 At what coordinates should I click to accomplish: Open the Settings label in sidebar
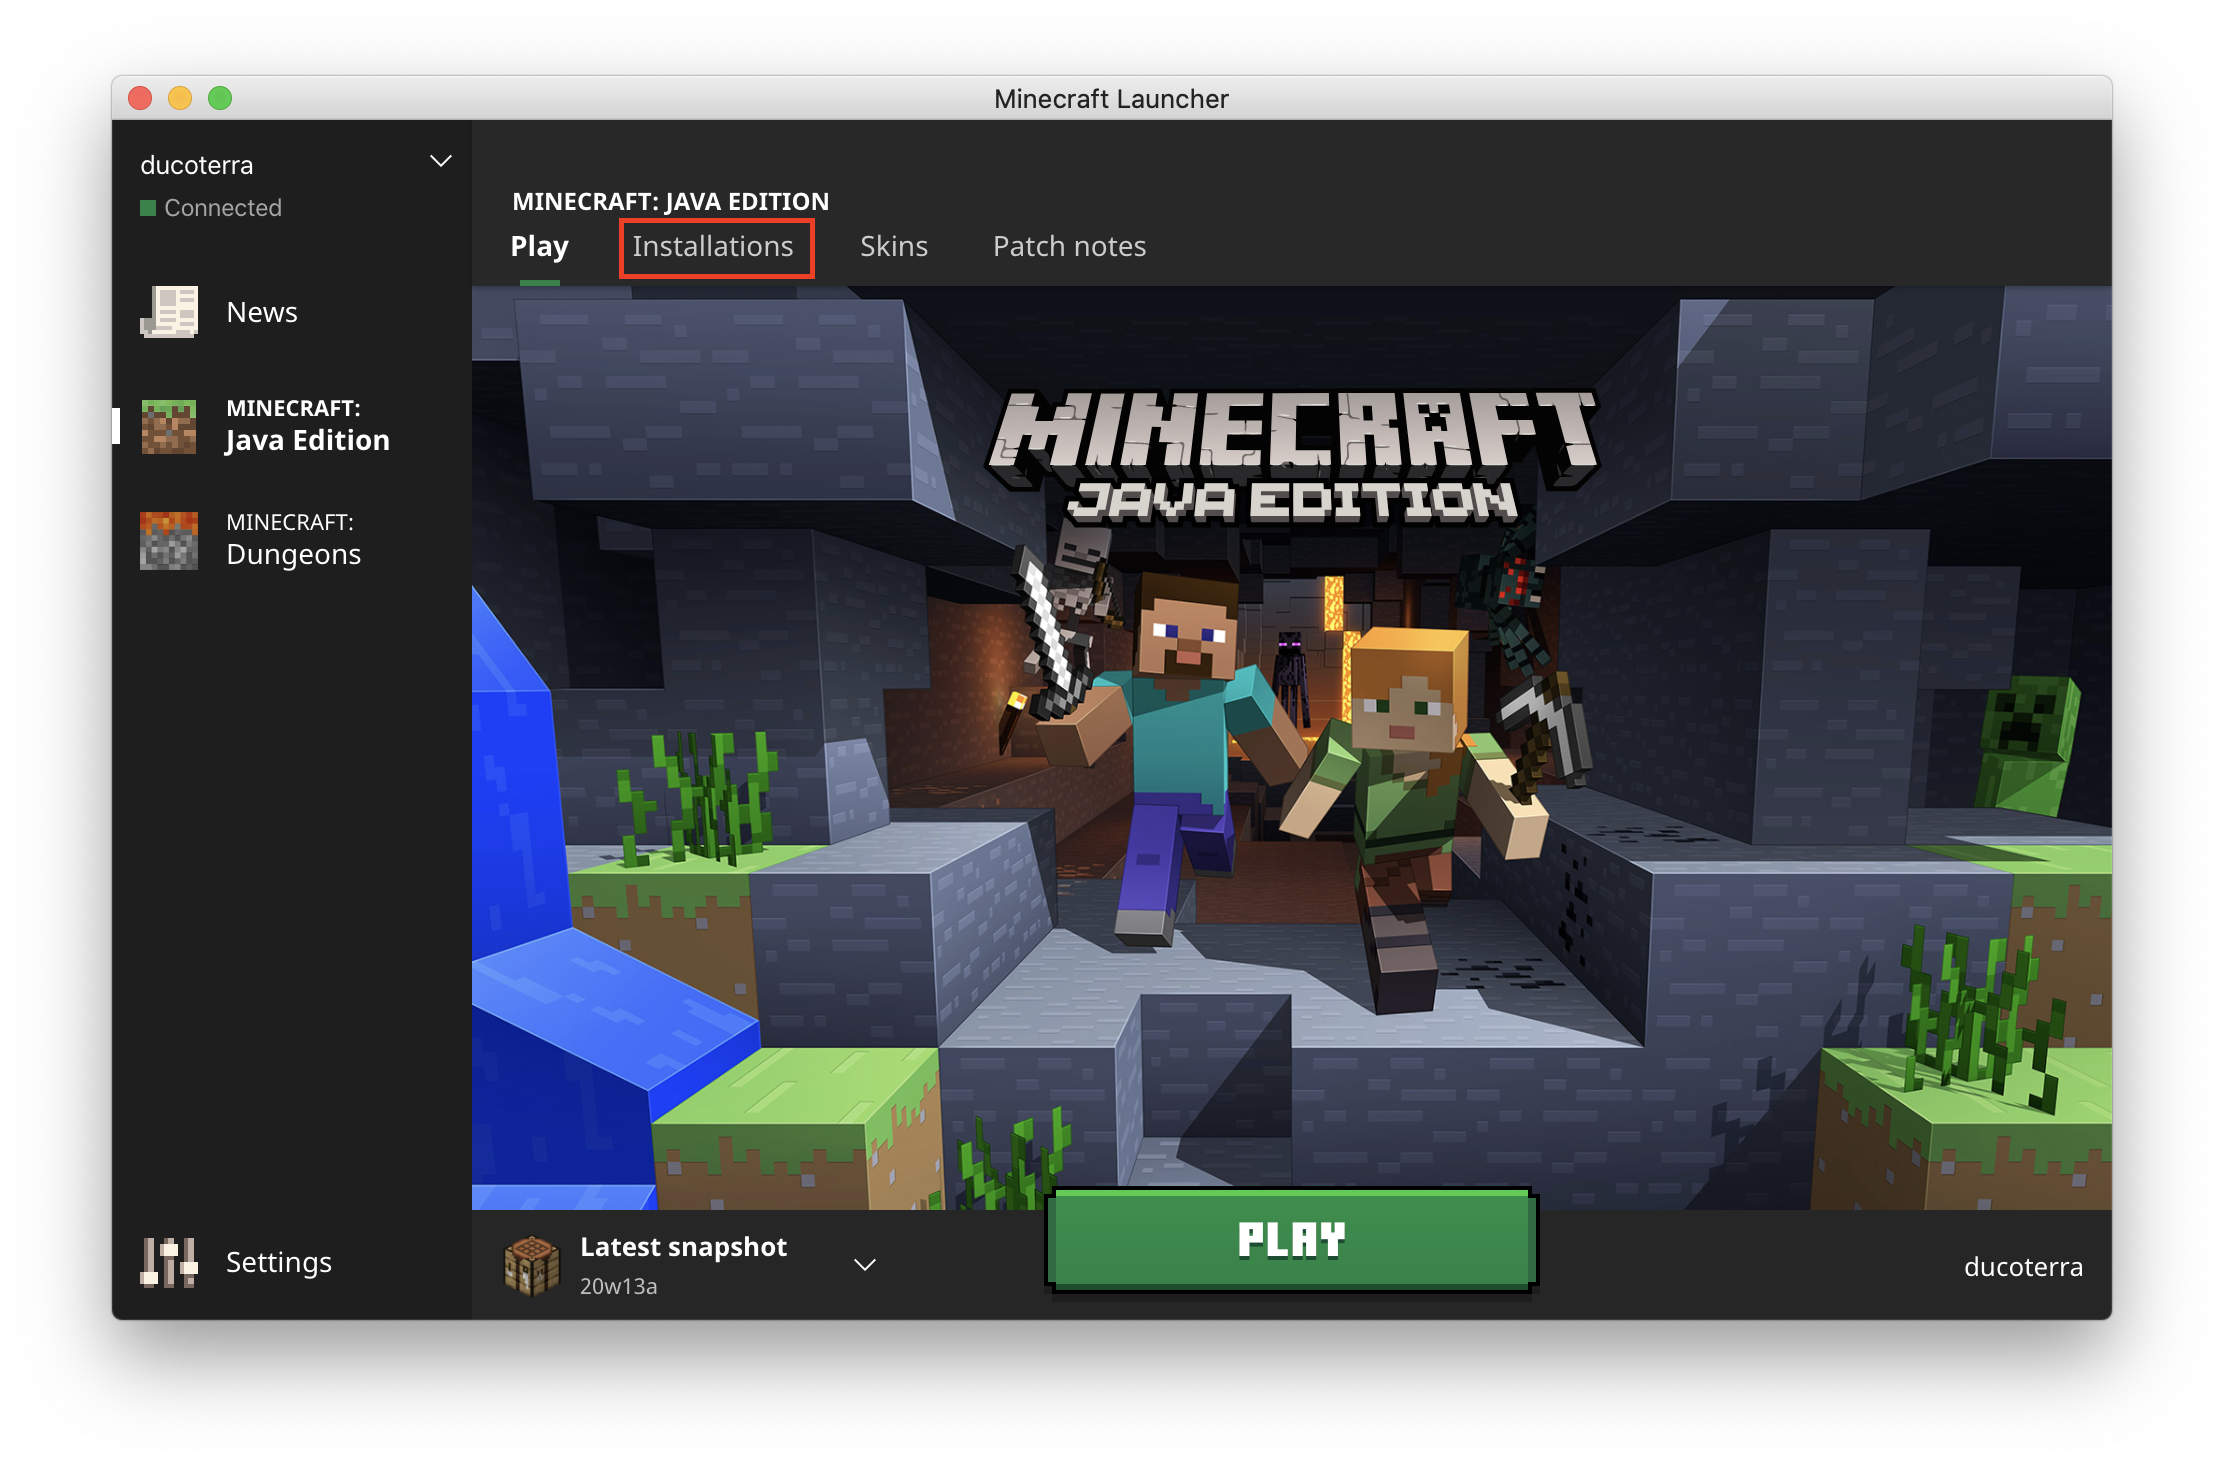point(278,1262)
